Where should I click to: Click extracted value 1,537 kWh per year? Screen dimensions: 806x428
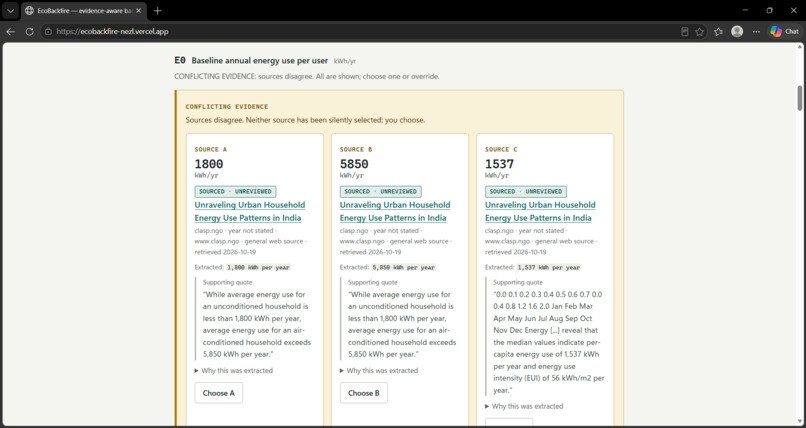pos(549,268)
